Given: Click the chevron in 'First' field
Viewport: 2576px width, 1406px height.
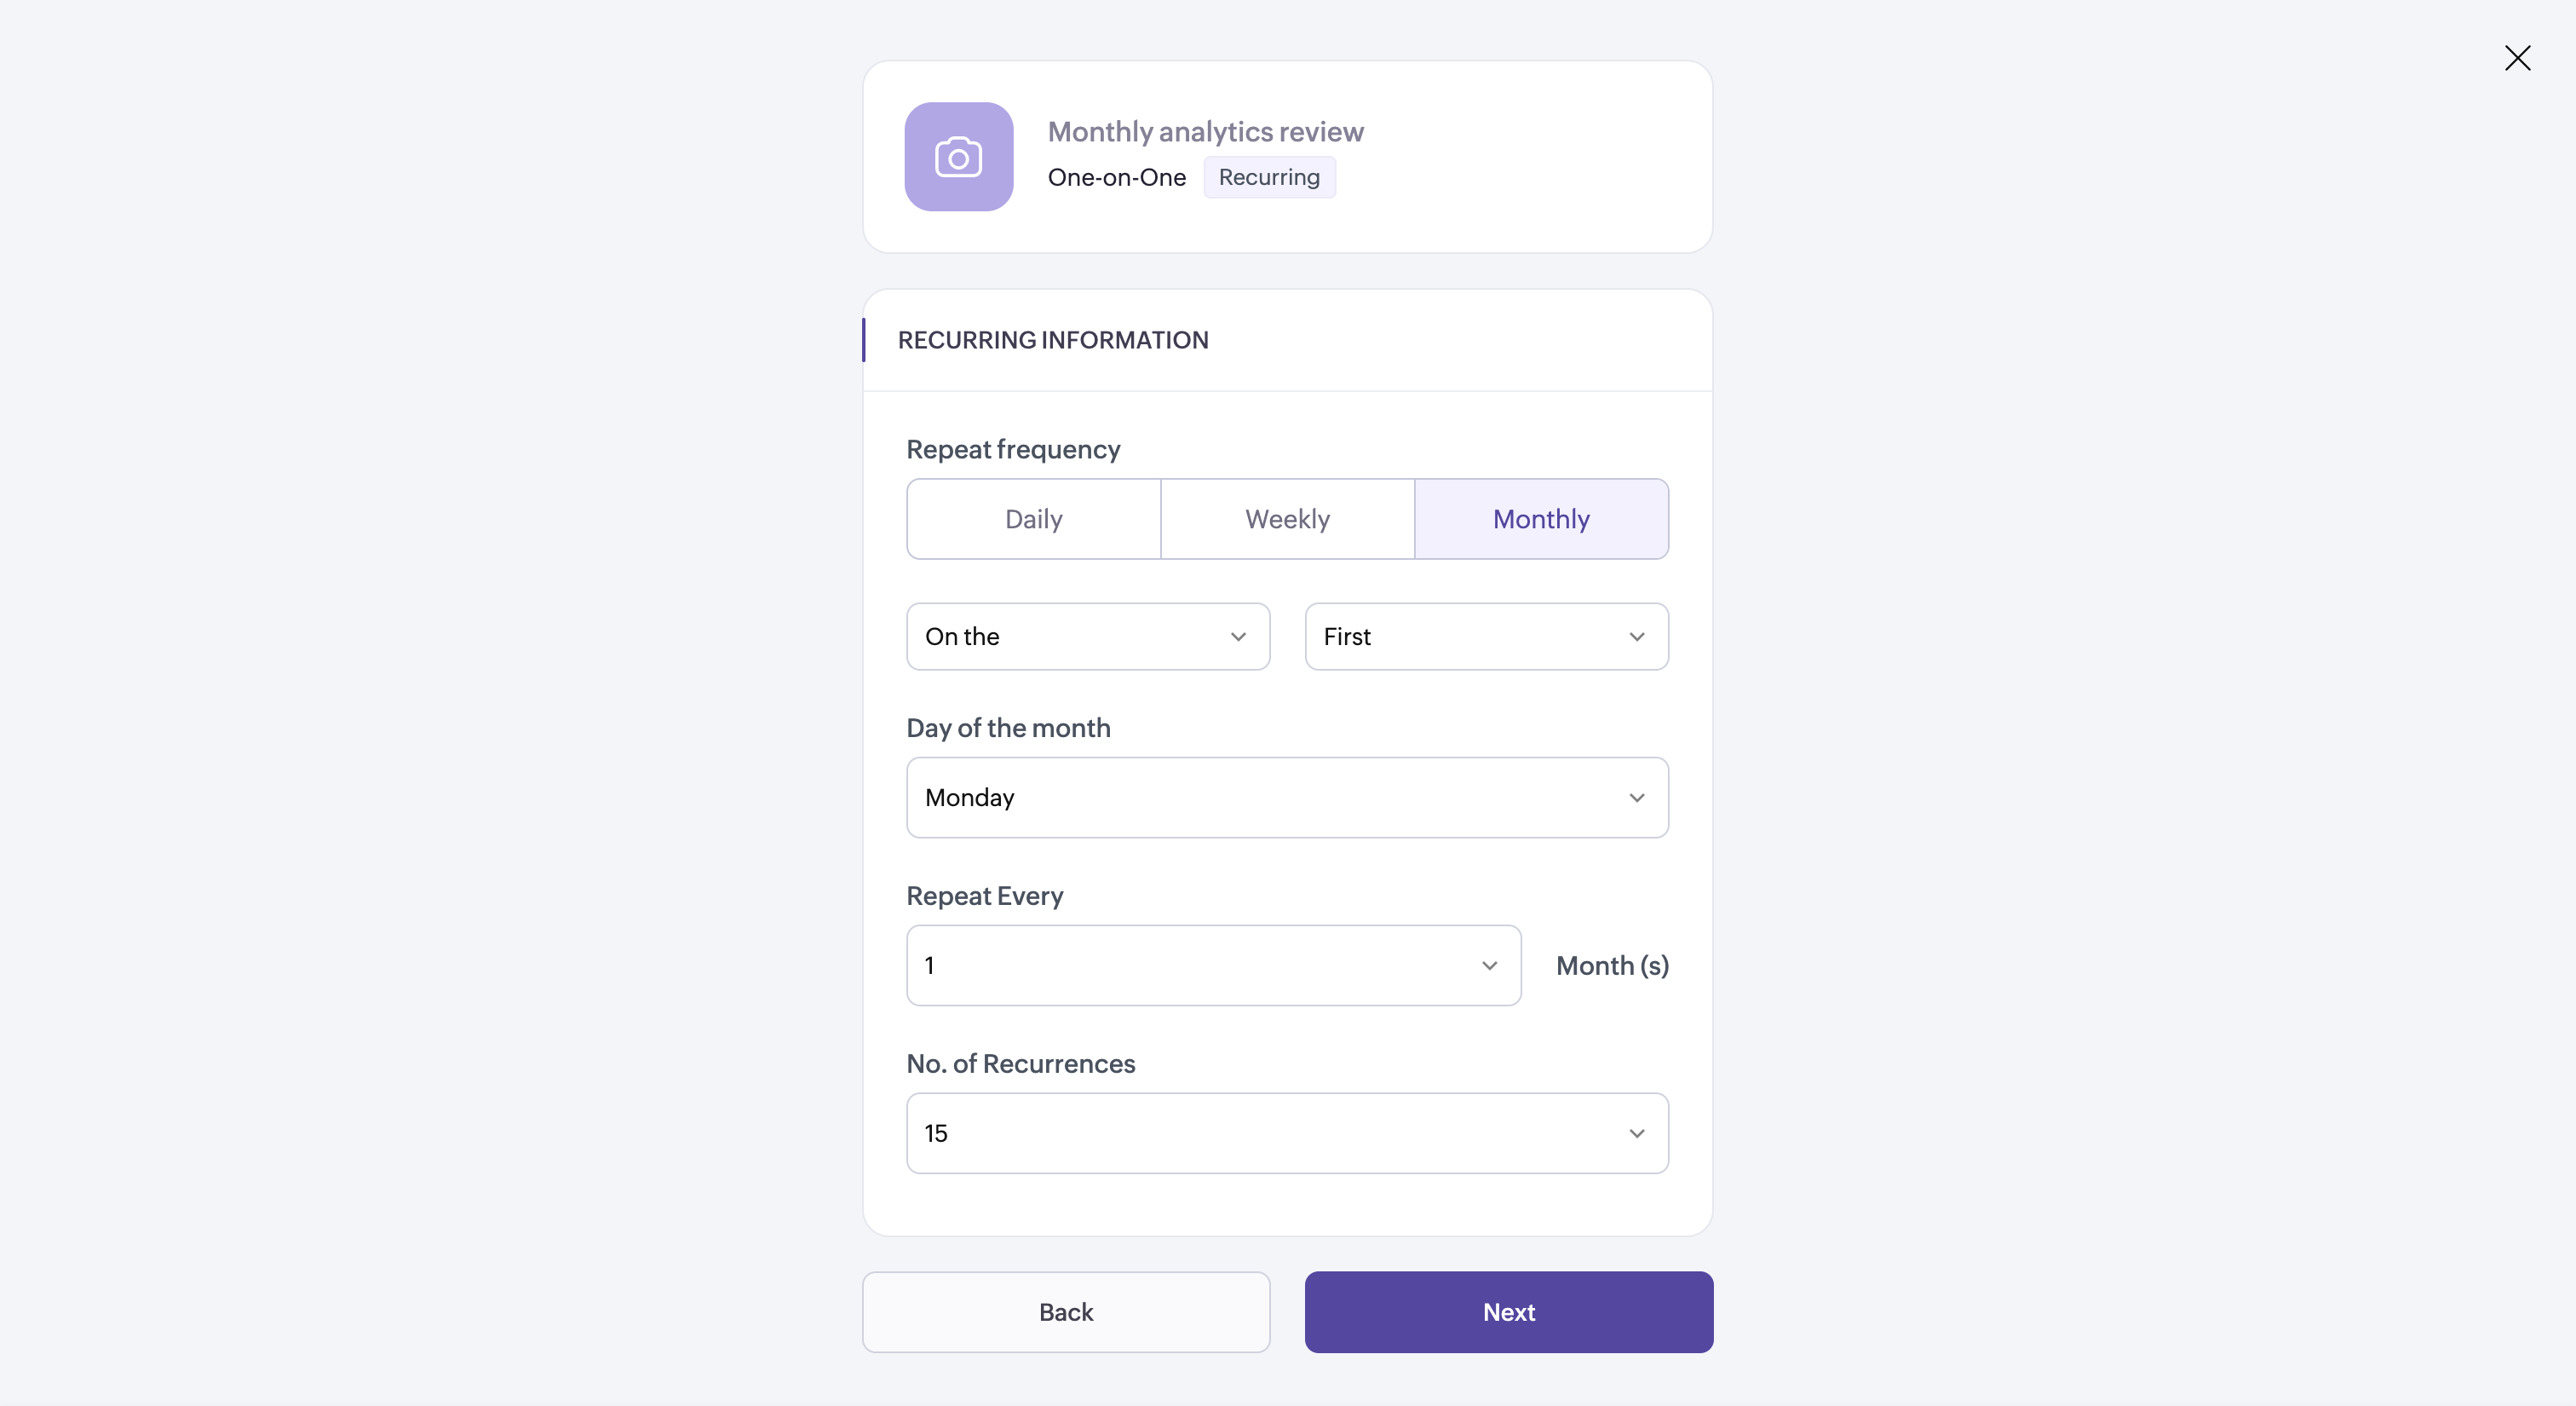Looking at the screenshot, I should [x=1636, y=637].
